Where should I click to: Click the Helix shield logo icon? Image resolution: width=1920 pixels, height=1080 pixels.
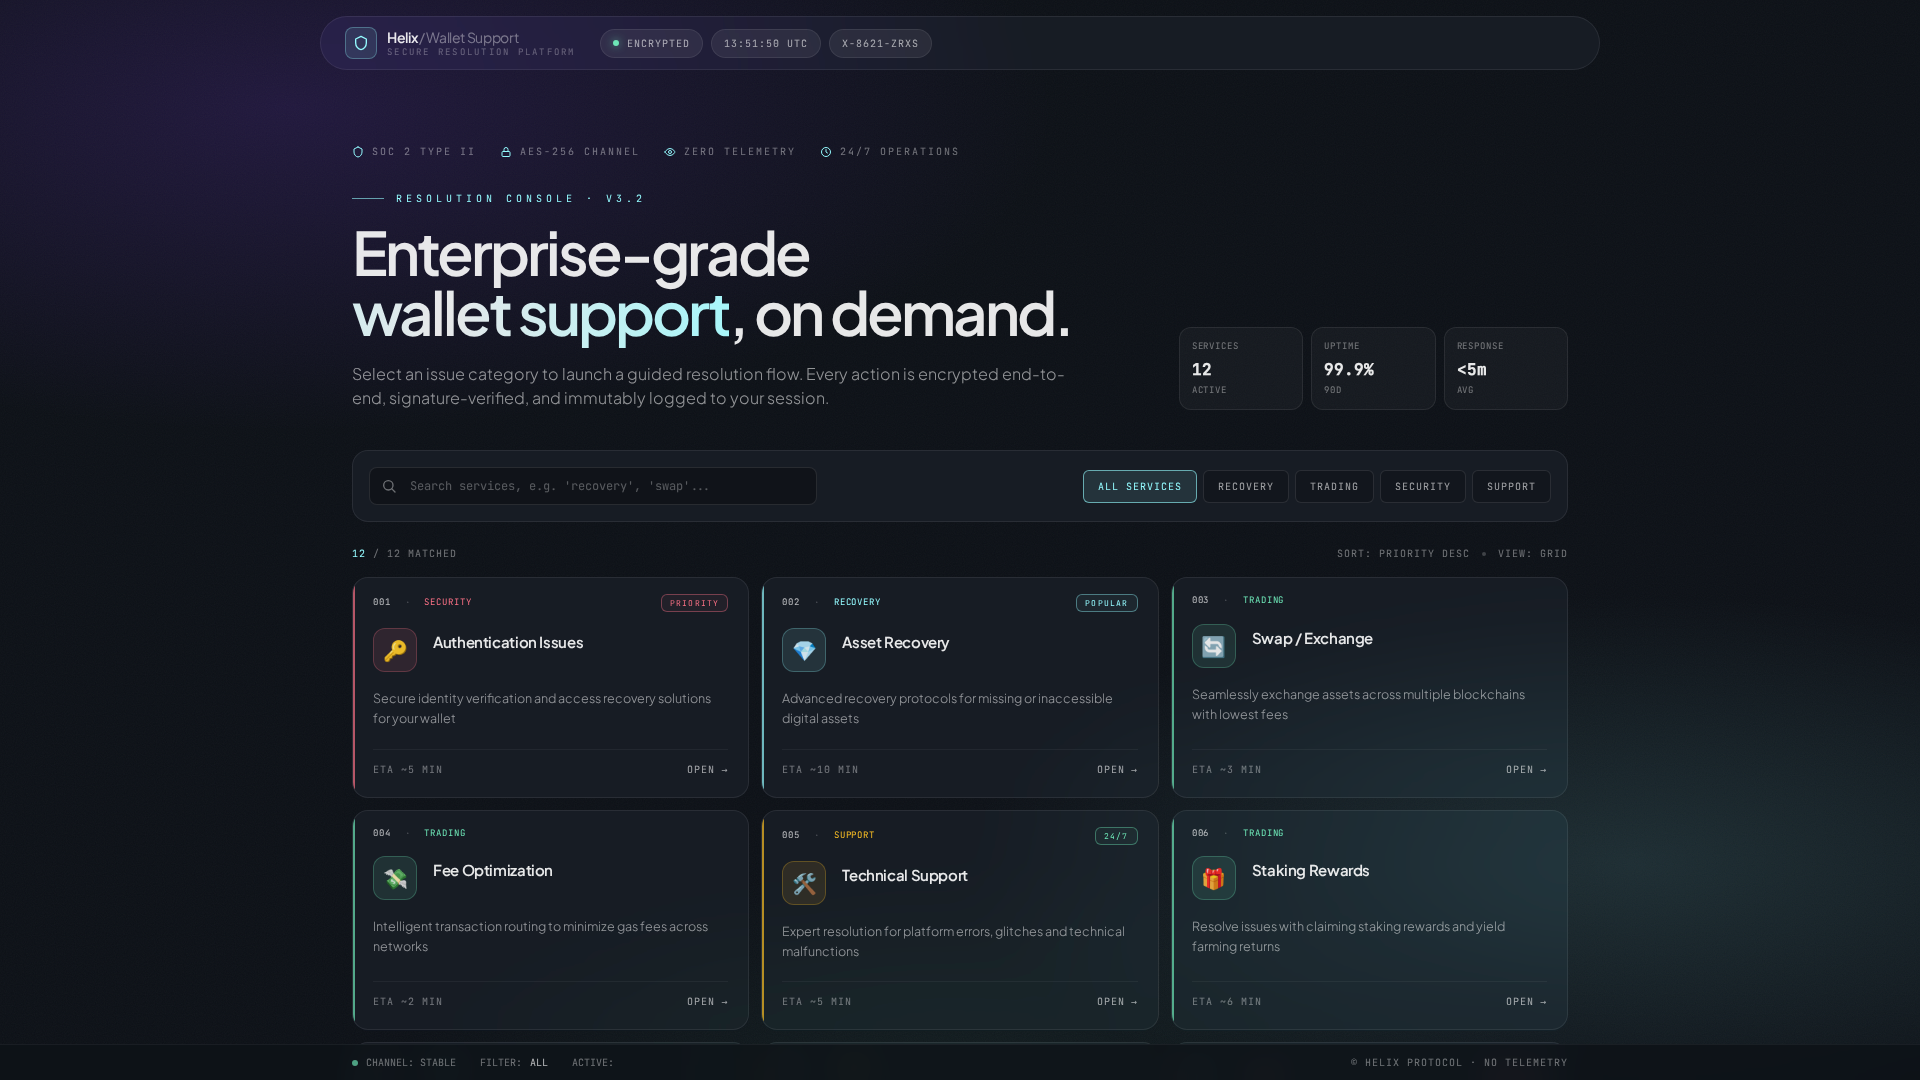coord(361,43)
